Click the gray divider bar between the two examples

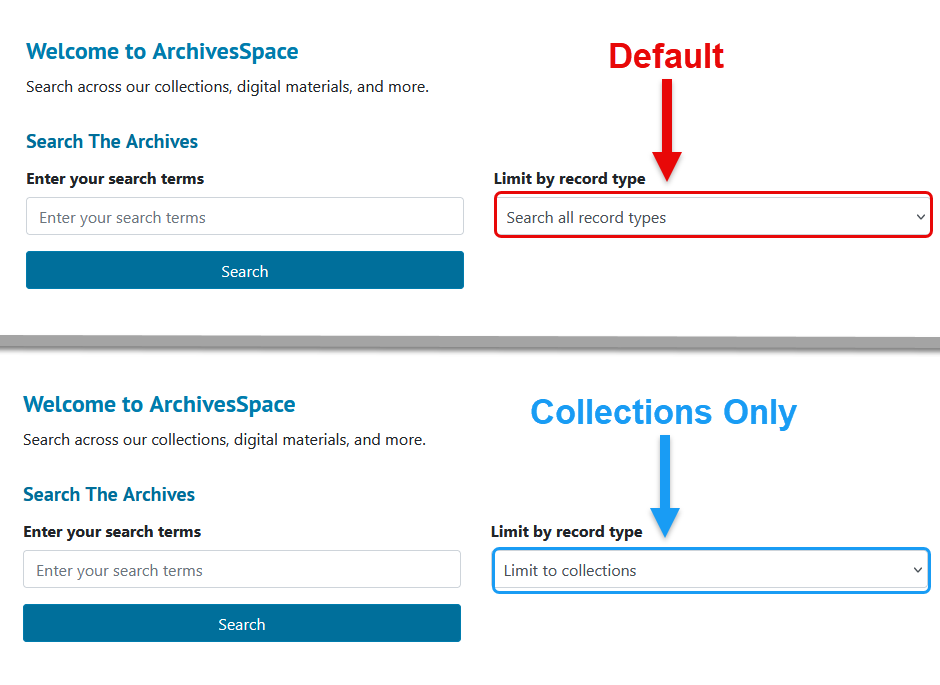pyautogui.click(x=470, y=342)
